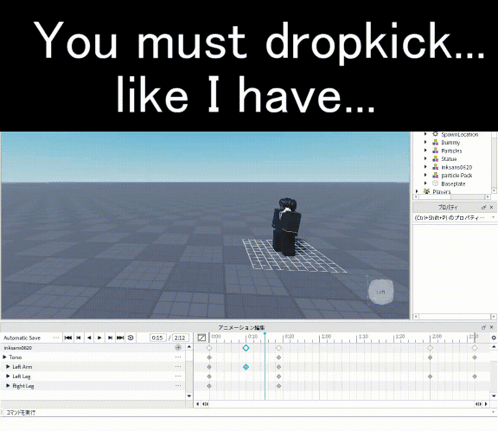Add a track with the plus button
Image resolution: width=498 pixels, height=431 pixels.
[178, 348]
